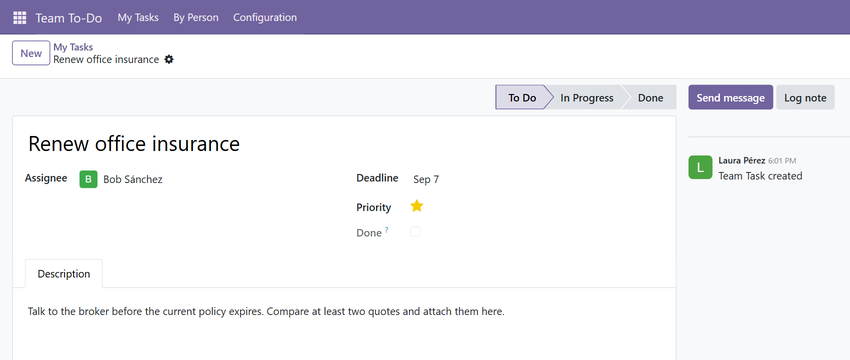Set stage to To Do
The height and width of the screenshot is (360, 850).
tap(523, 98)
